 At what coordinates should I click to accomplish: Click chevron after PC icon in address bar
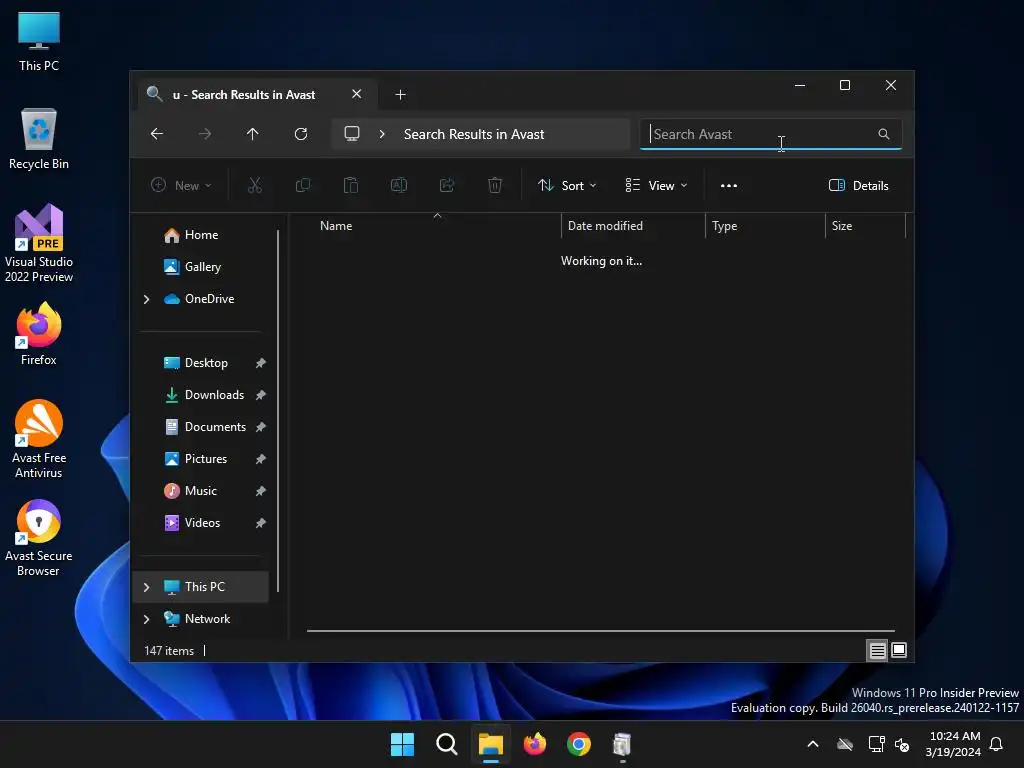click(x=382, y=134)
